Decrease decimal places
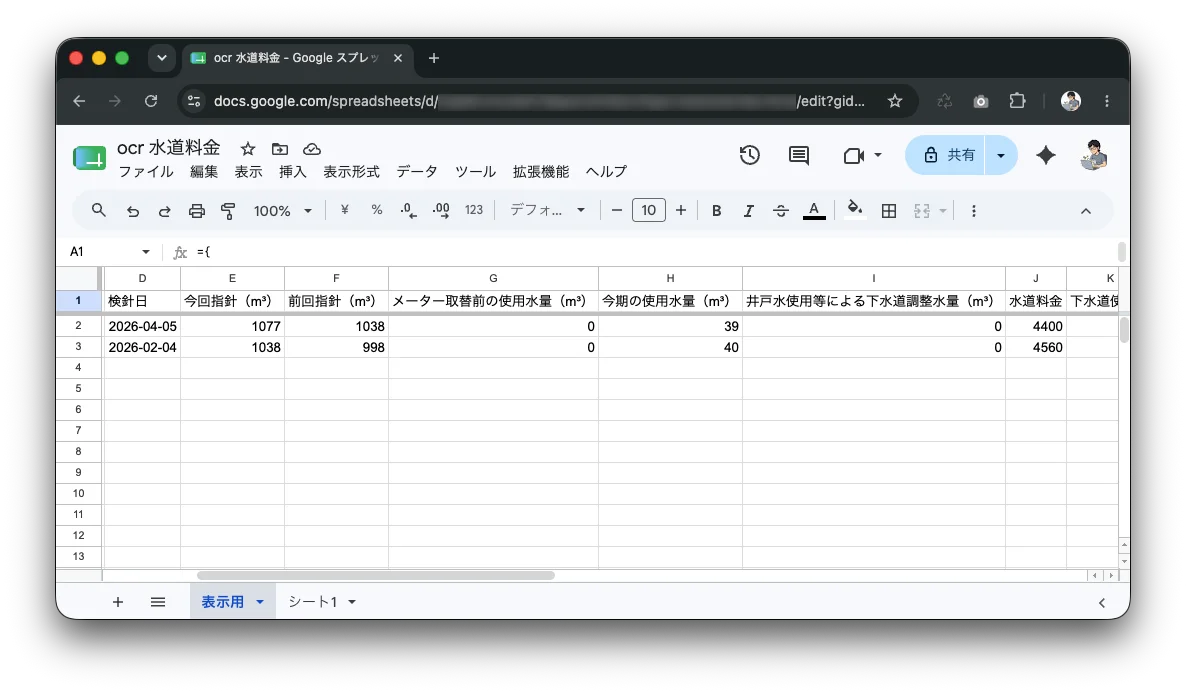The image size is (1186, 693). click(x=408, y=210)
